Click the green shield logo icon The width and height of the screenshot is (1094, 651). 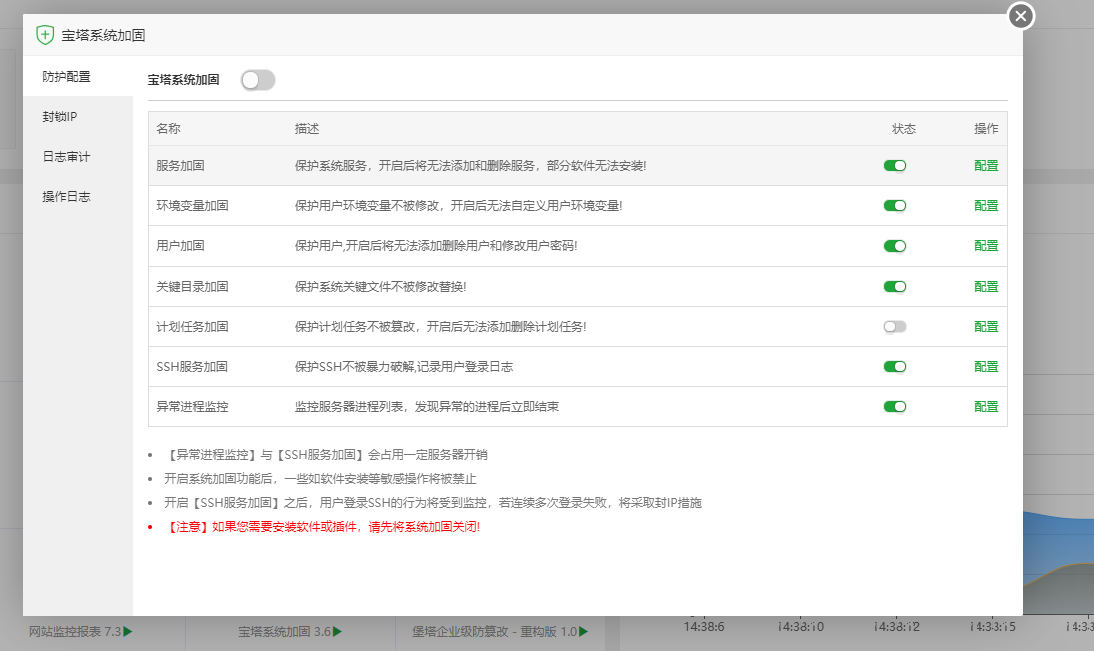pyautogui.click(x=44, y=35)
